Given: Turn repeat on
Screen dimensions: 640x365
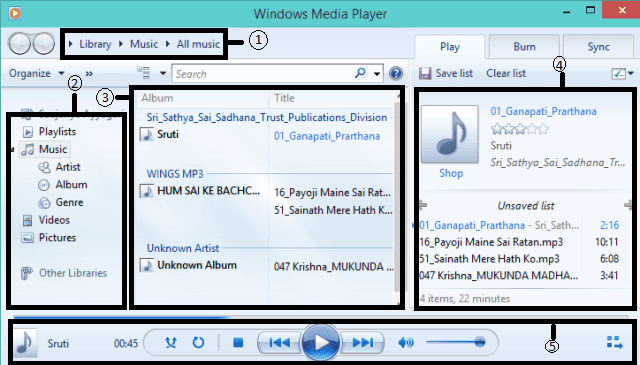Looking at the screenshot, I should (198, 342).
